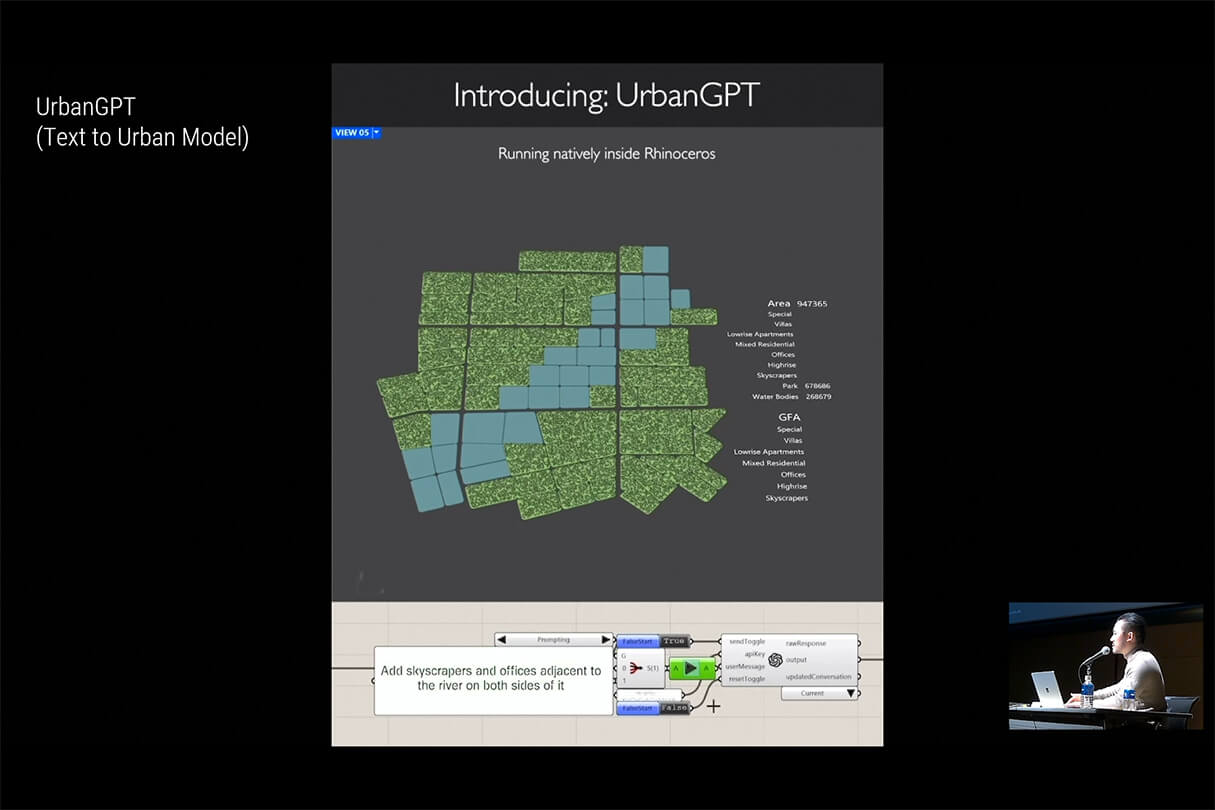Click the resetToggle input parameter
The height and width of the screenshot is (810, 1215).
coord(746,679)
